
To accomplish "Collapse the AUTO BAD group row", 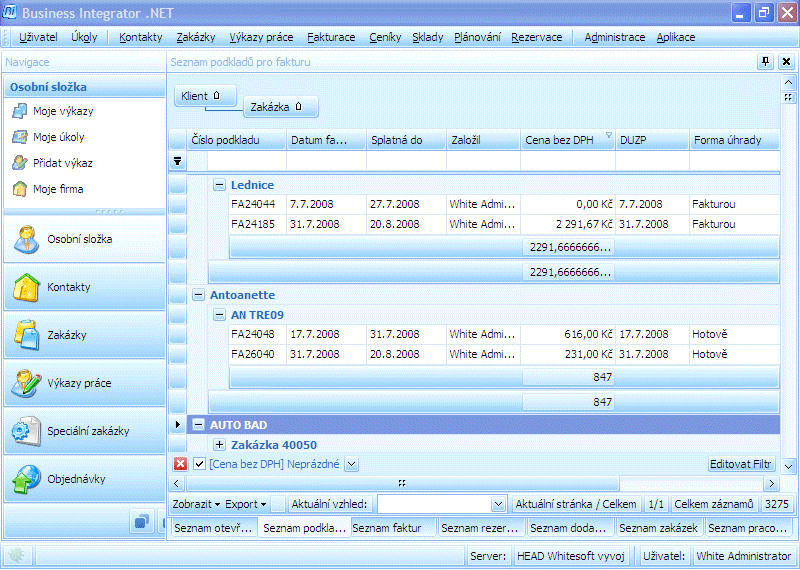I will [x=198, y=425].
